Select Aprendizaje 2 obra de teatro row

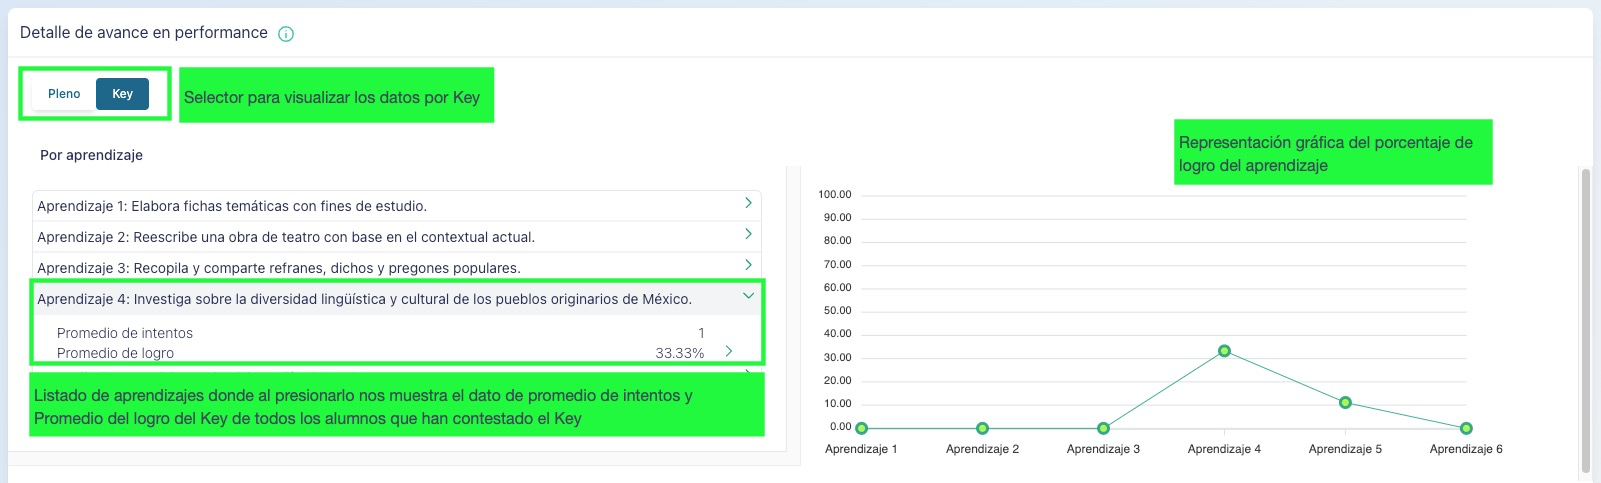(286, 237)
